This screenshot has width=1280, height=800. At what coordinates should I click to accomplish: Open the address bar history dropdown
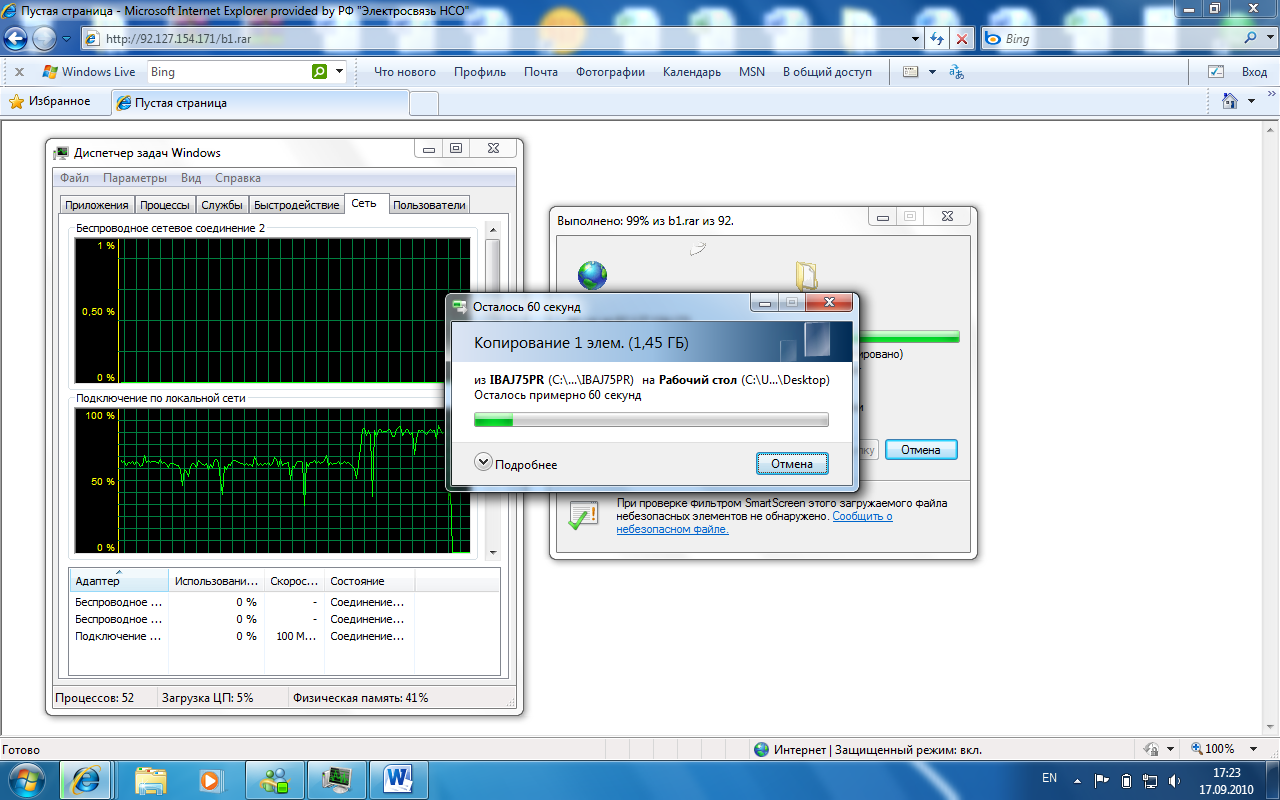point(916,39)
